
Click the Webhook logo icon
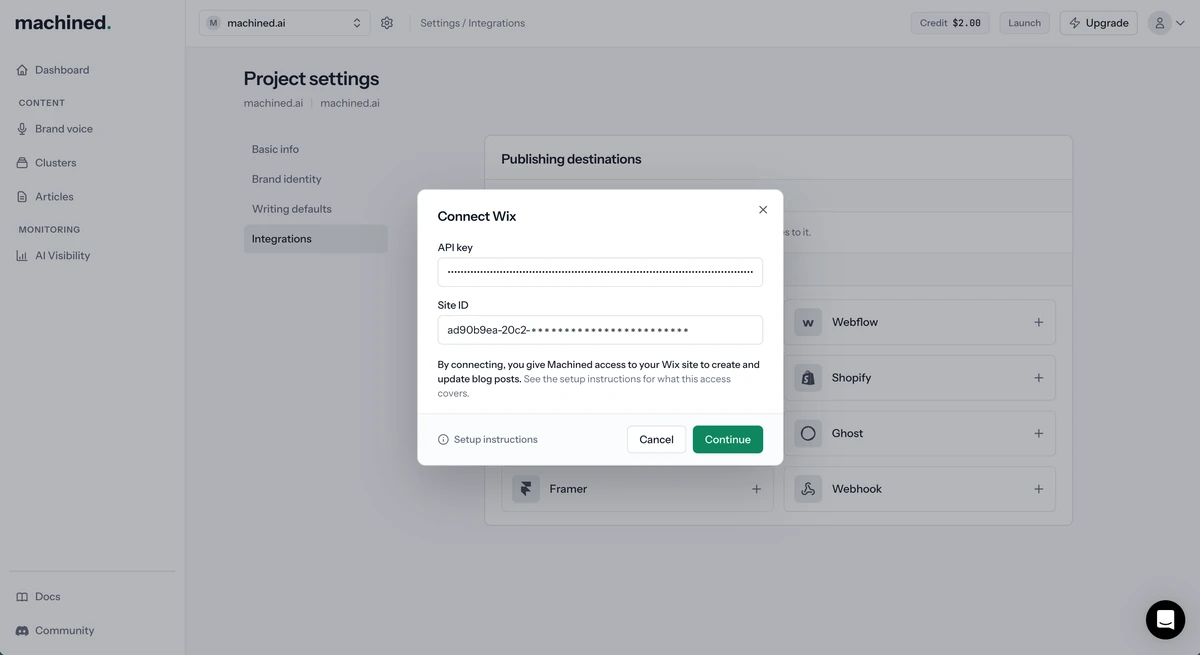[x=808, y=489]
